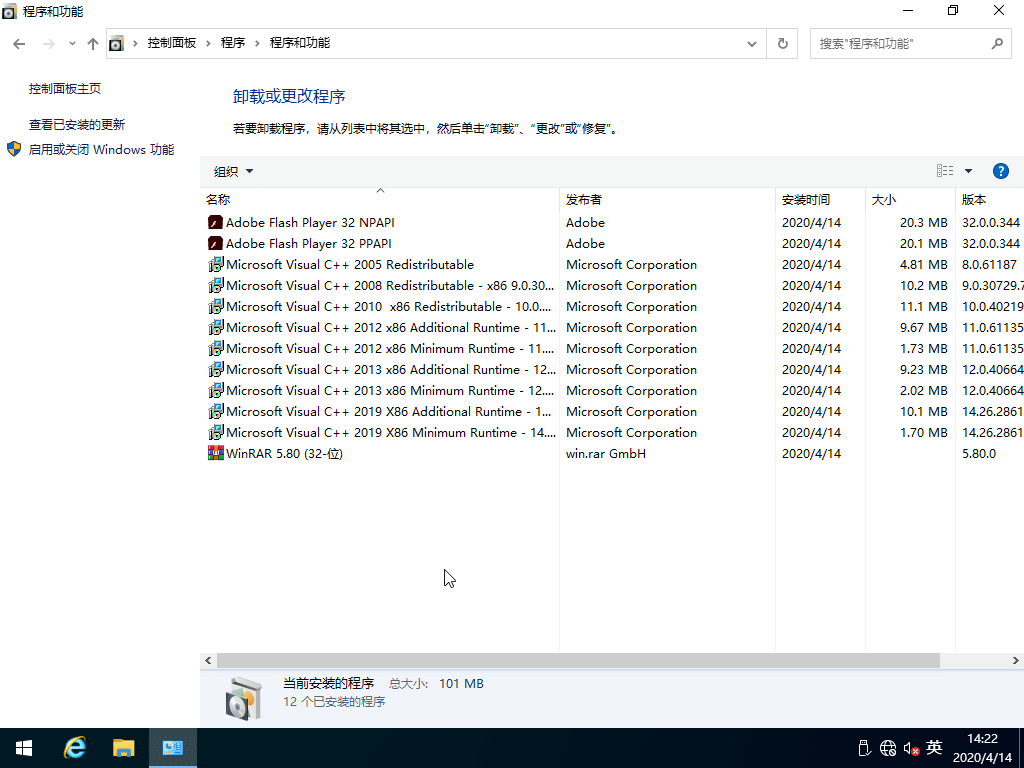The height and width of the screenshot is (768, 1024).
Task: Click the horizontal scrollbar thumb
Action: (x=578, y=660)
